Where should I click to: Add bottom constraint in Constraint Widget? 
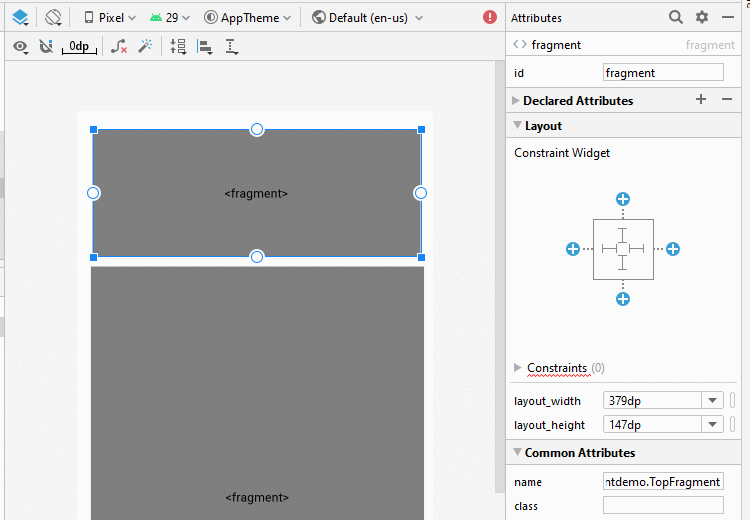click(623, 299)
